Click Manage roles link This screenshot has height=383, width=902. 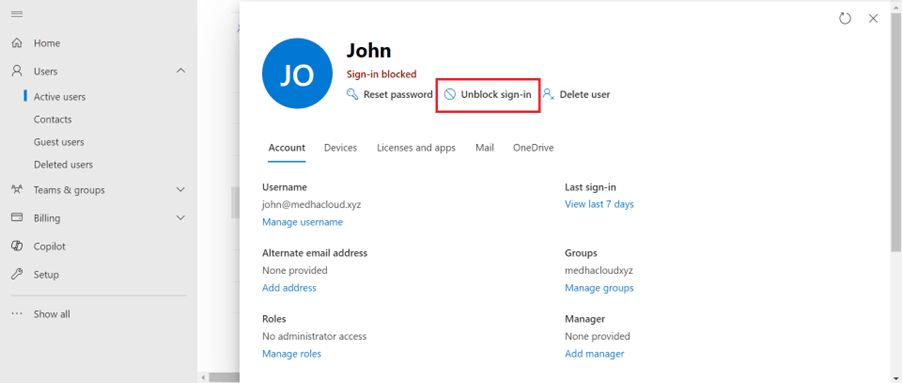click(292, 354)
